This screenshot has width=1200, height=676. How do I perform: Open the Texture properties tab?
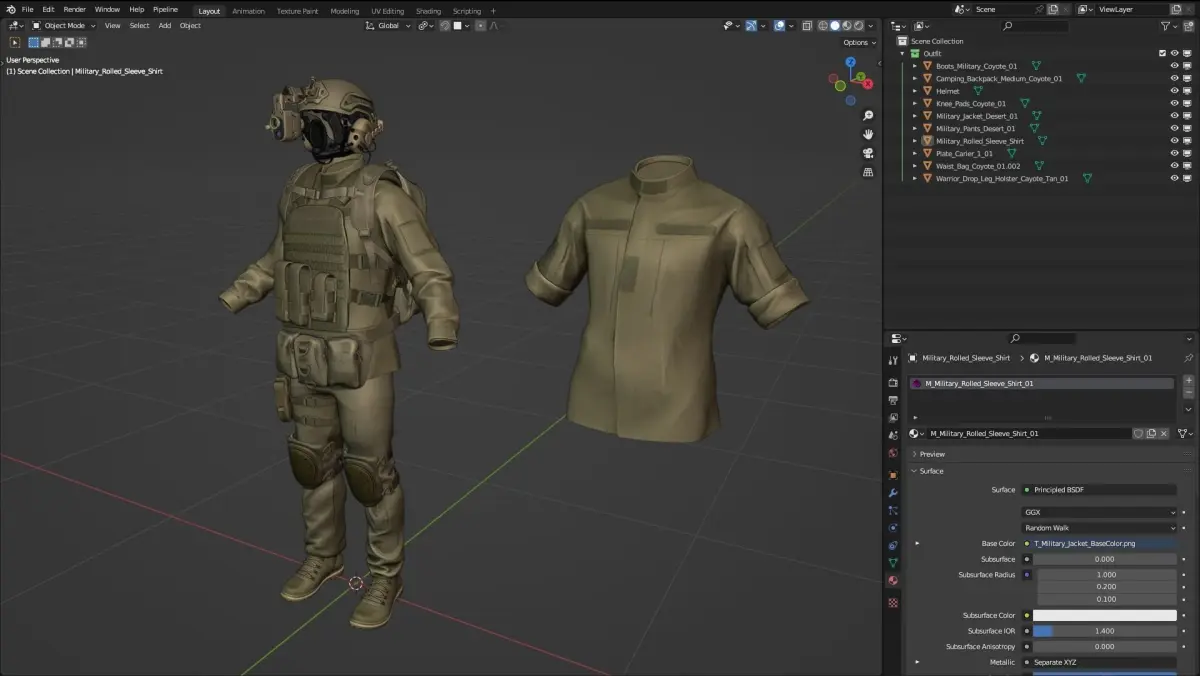pos(893,603)
